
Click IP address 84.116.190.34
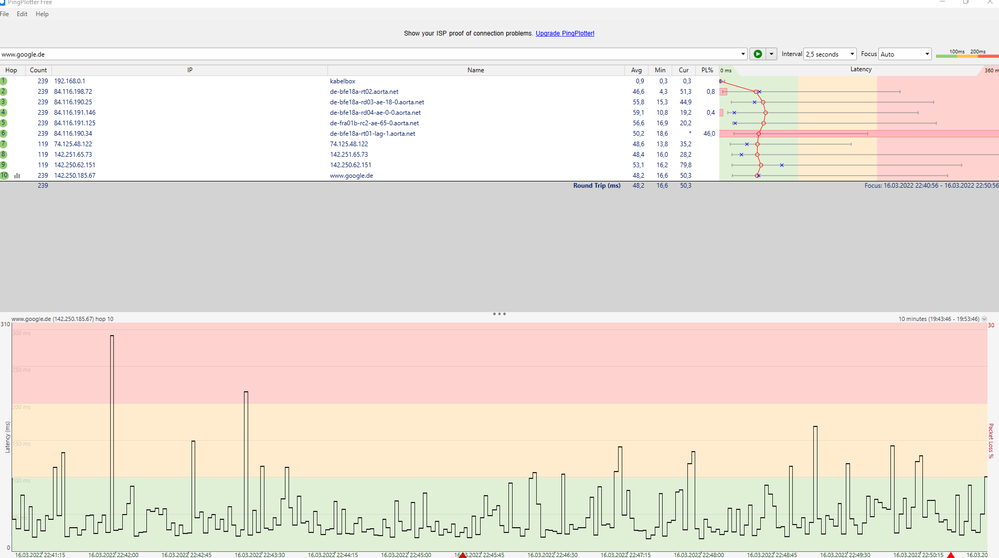(x=73, y=134)
